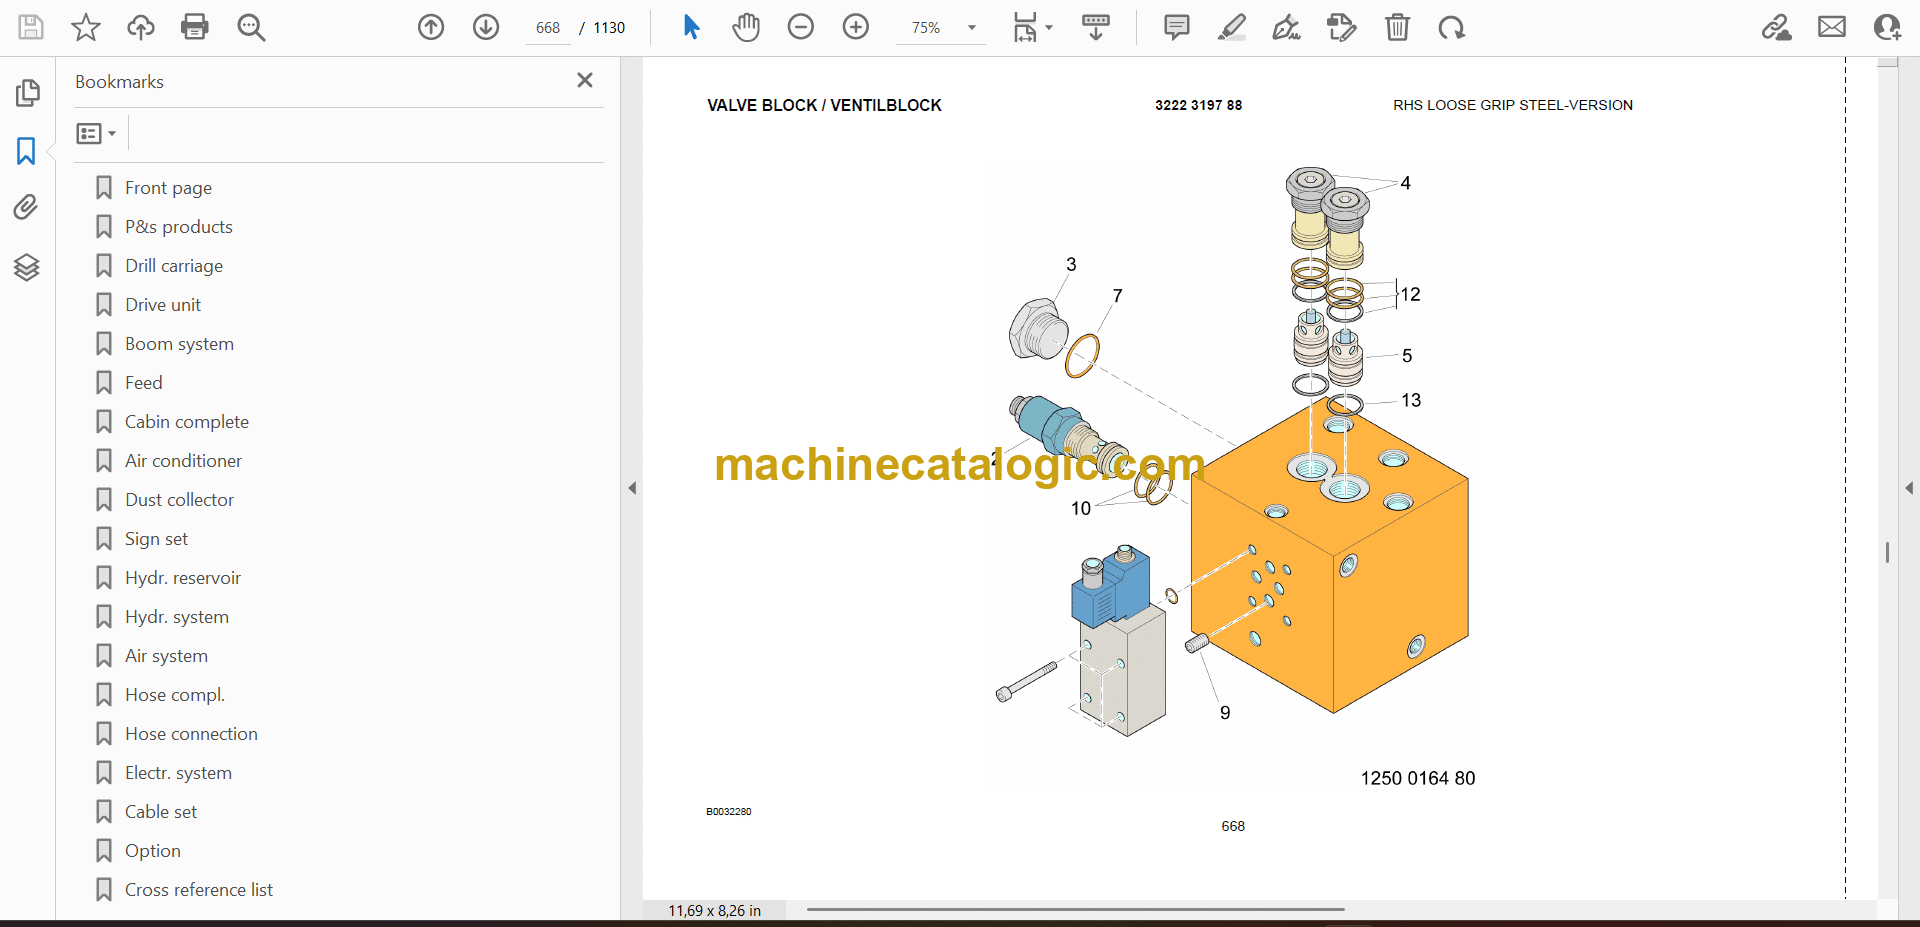The image size is (1920, 927).
Task: Jump to Cross reference list bookmark
Action: [x=198, y=890]
